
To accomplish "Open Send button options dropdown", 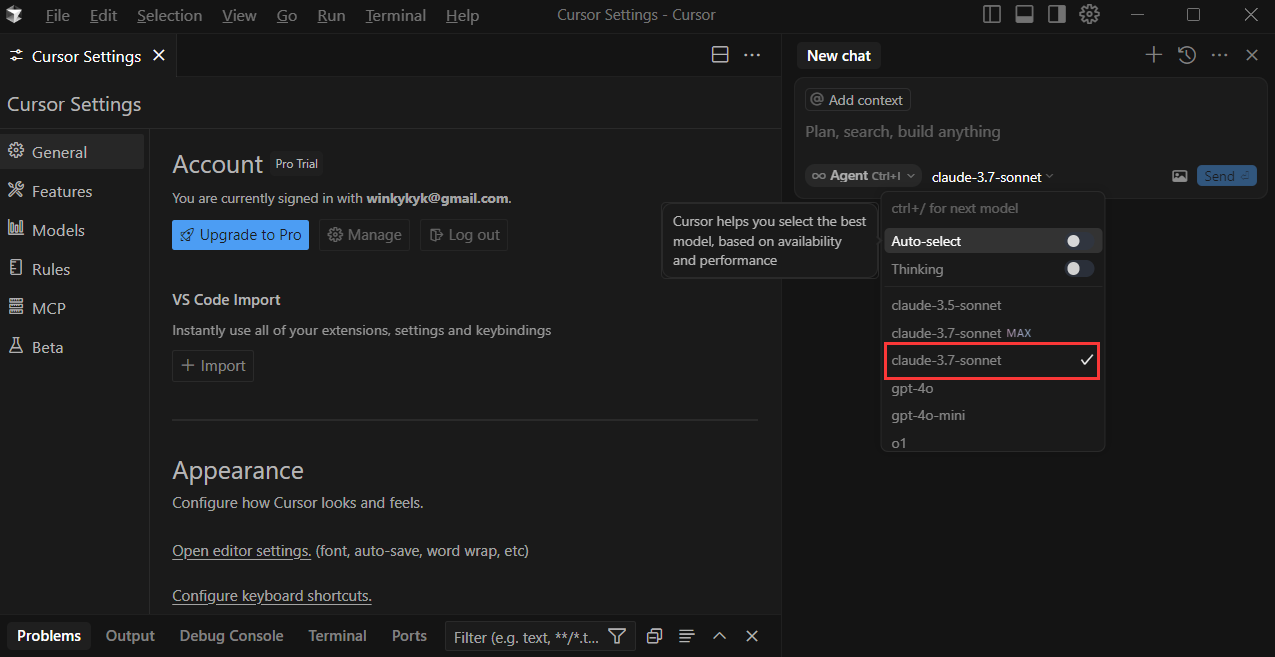I will tap(1245, 176).
